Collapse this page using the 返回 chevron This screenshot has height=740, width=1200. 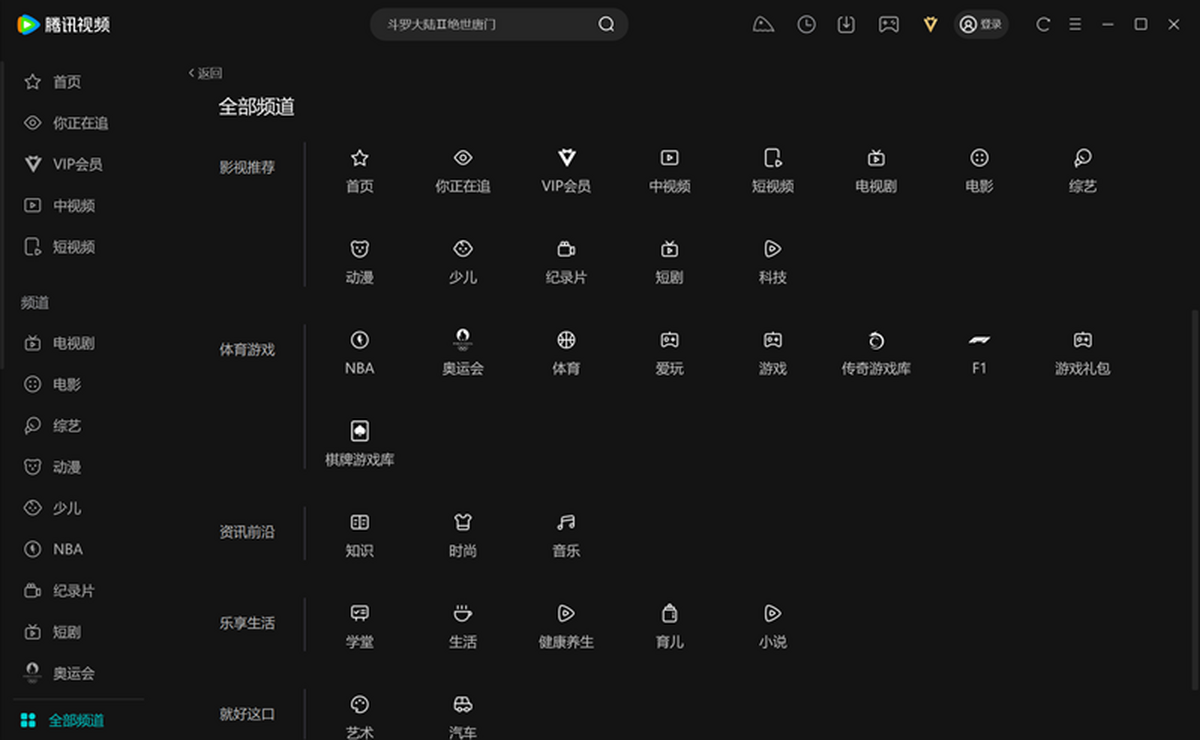[191, 72]
